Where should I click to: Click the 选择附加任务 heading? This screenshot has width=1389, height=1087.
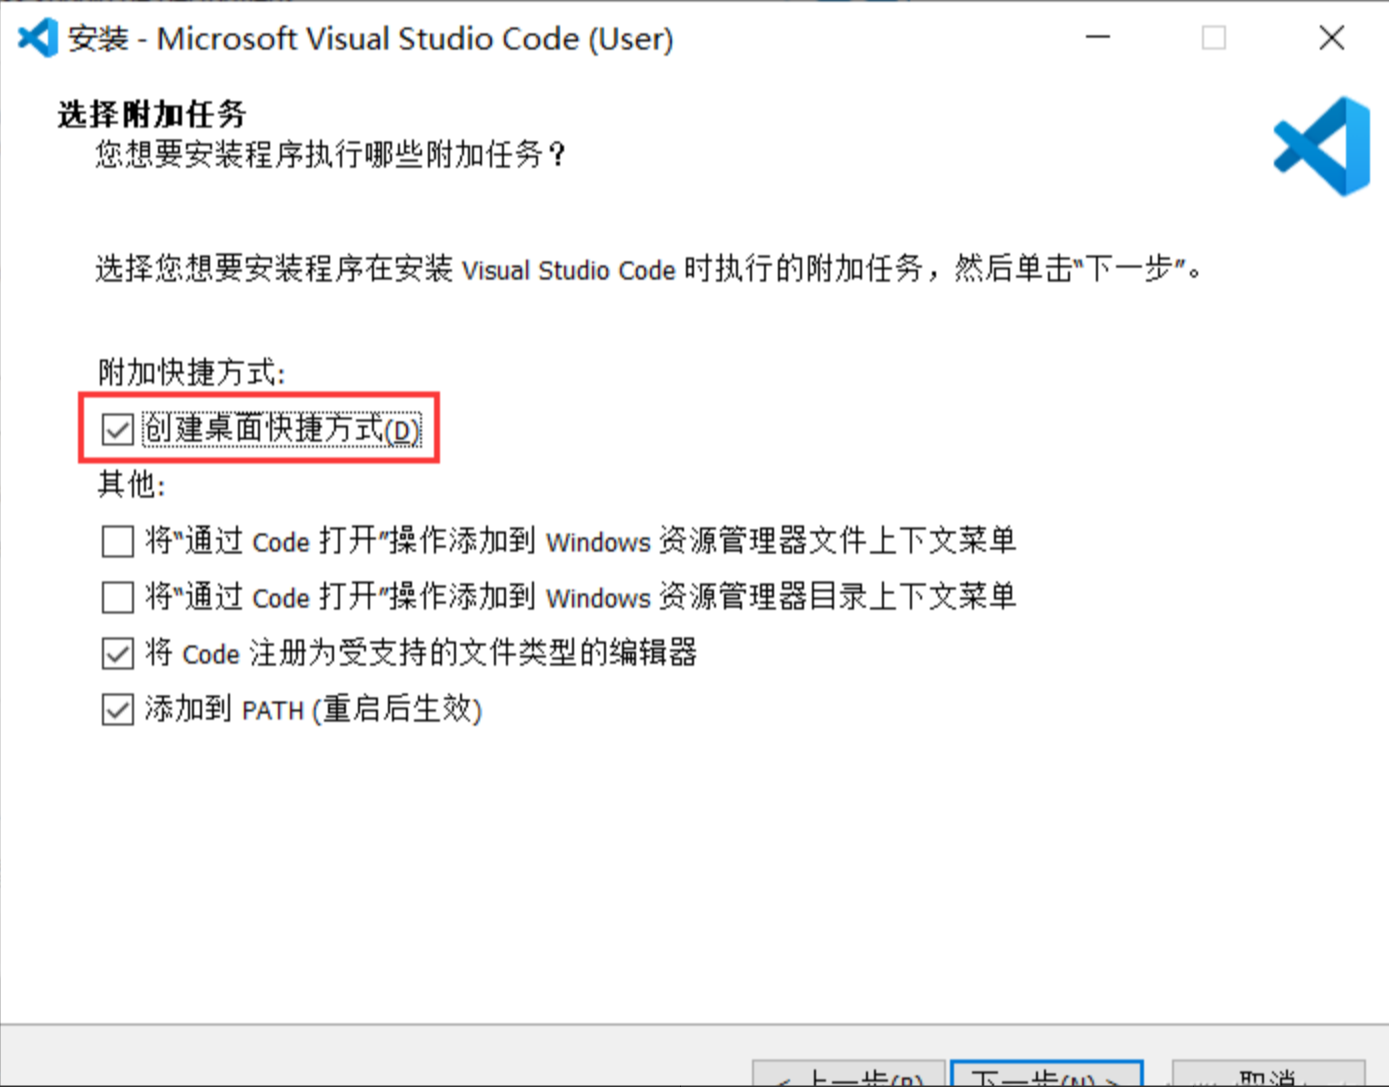coord(152,114)
